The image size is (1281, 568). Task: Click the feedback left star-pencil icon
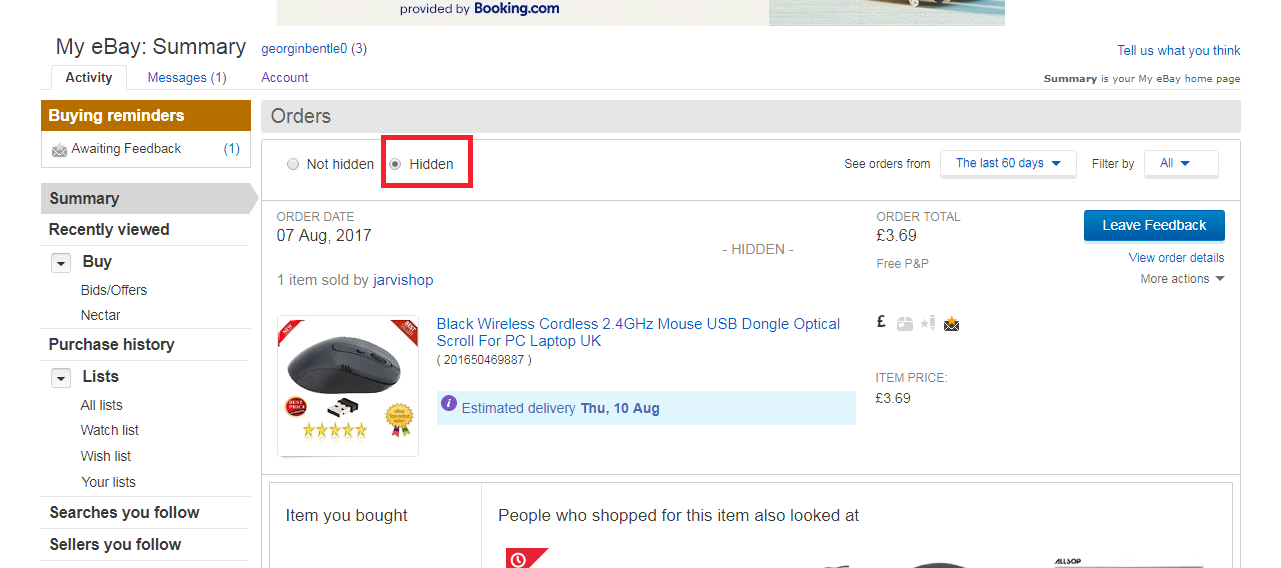[x=927, y=323]
